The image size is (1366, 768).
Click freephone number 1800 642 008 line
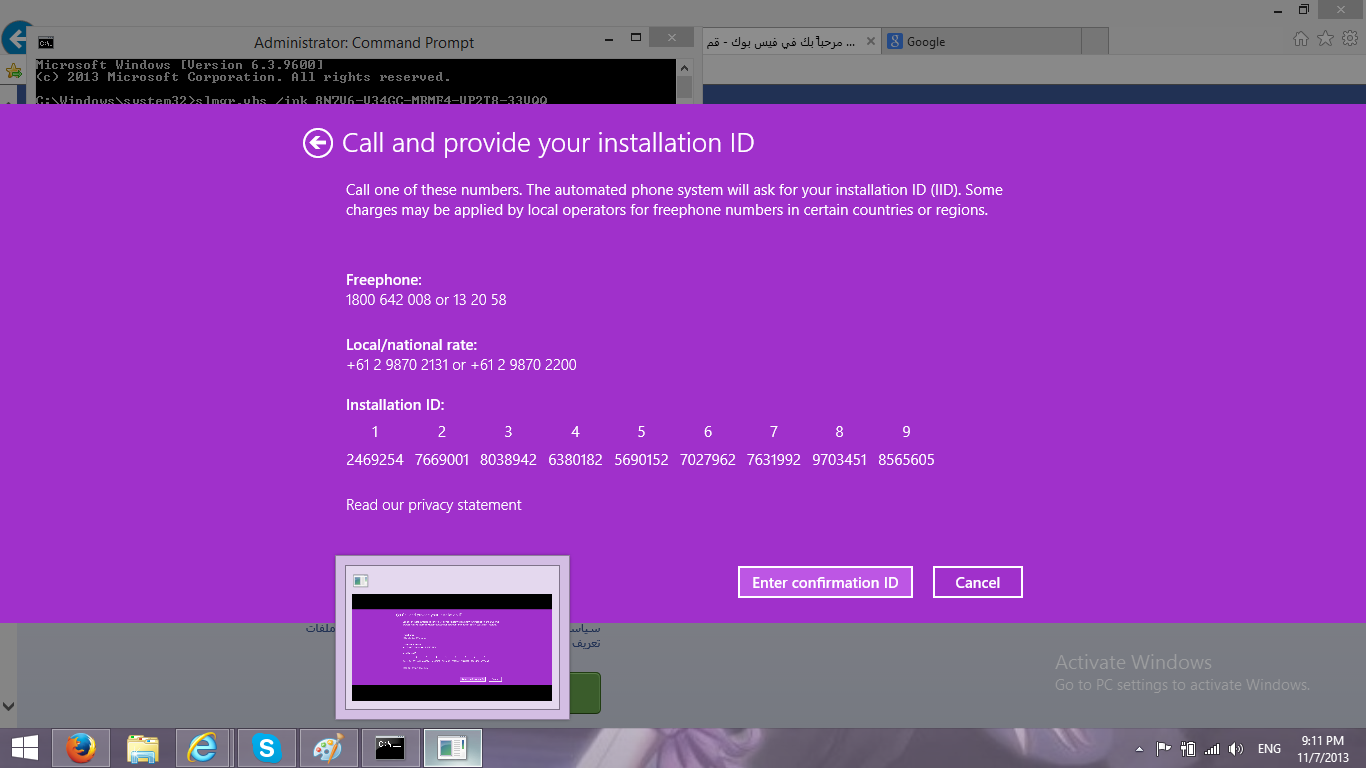[x=426, y=300]
